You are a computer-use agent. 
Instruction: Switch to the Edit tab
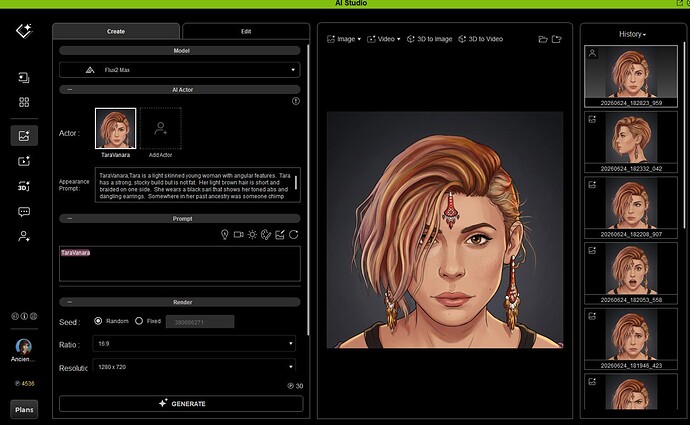[246, 31]
